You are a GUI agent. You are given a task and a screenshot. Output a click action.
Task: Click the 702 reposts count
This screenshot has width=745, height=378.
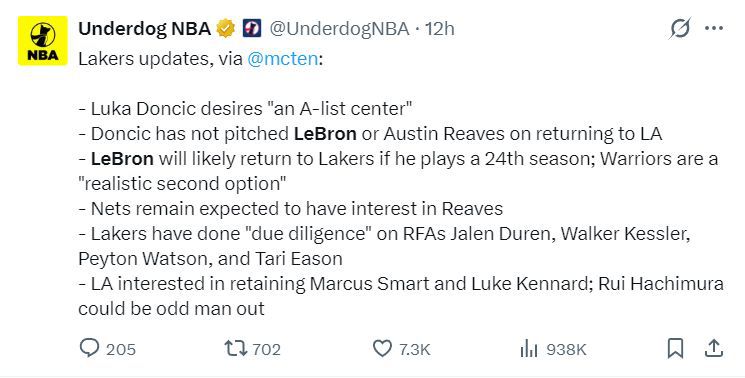click(x=267, y=350)
